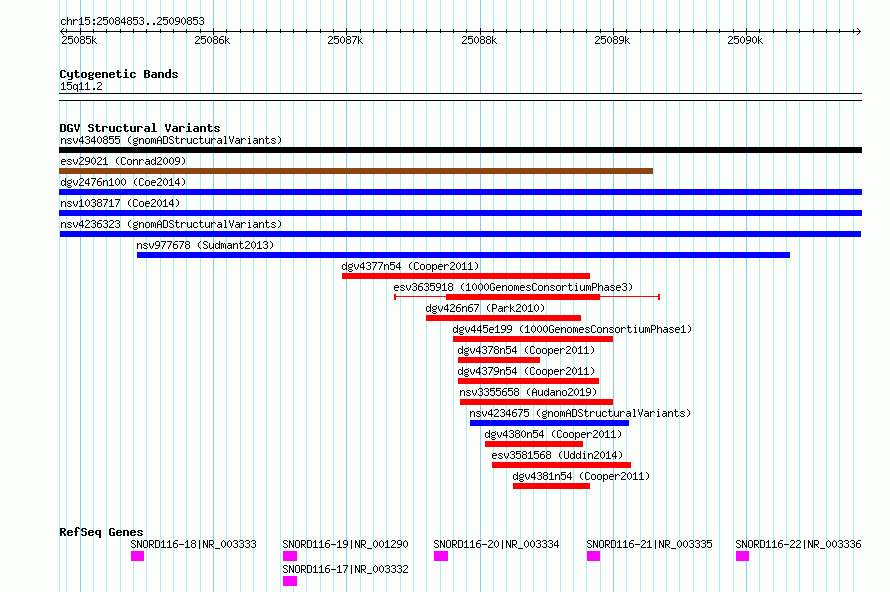Select the esv29021 Conrad2009 brown bar

click(356, 171)
